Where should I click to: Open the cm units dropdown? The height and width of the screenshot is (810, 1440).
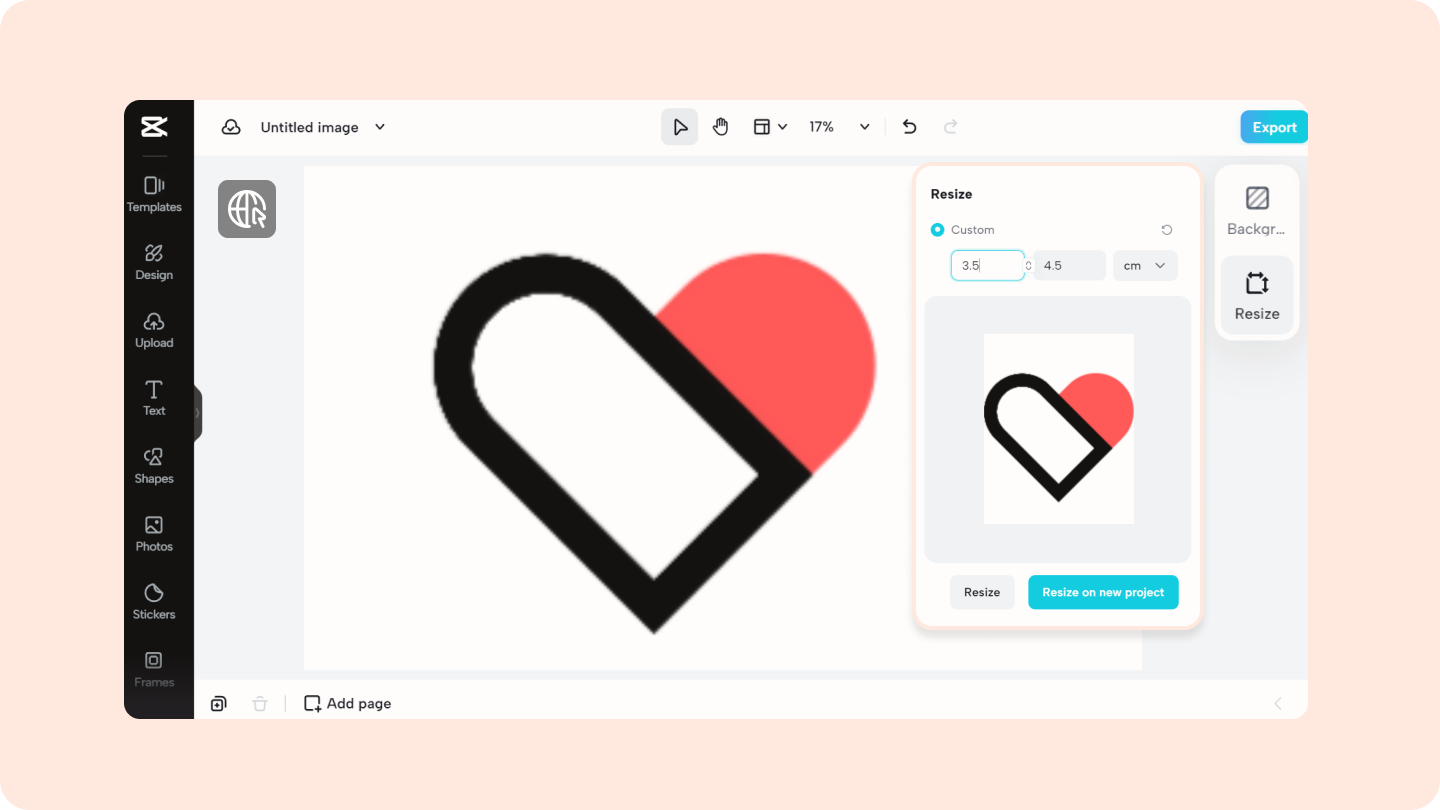pyautogui.click(x=1144, y=265)
